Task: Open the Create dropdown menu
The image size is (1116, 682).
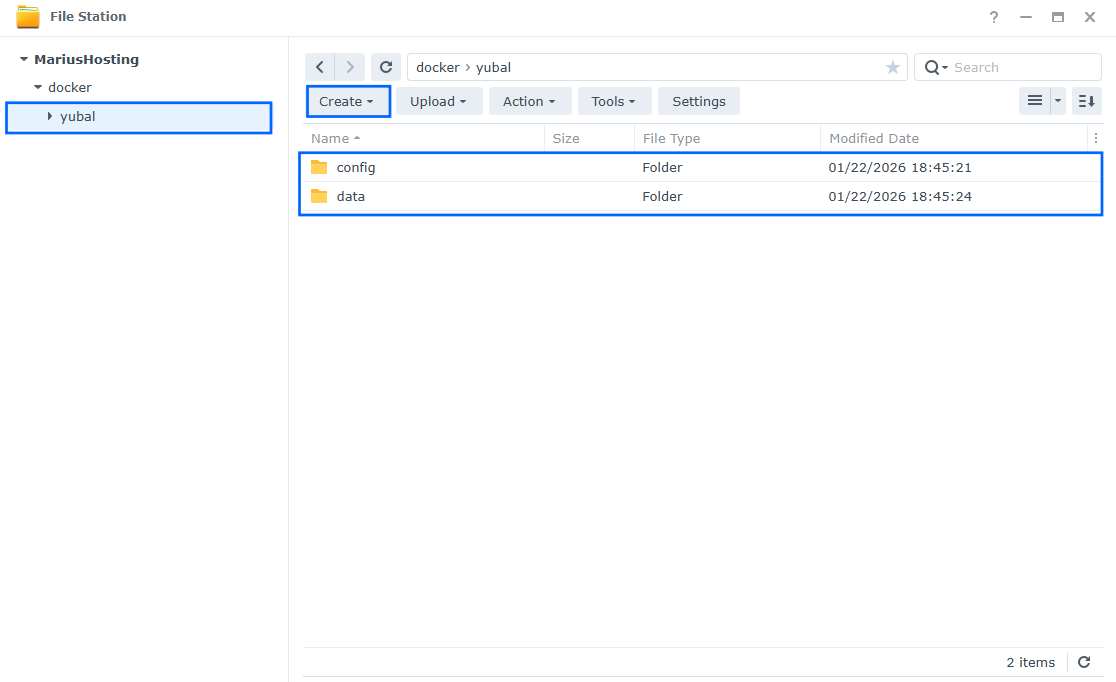Action: pyautogui.click(x=347, y=101)
